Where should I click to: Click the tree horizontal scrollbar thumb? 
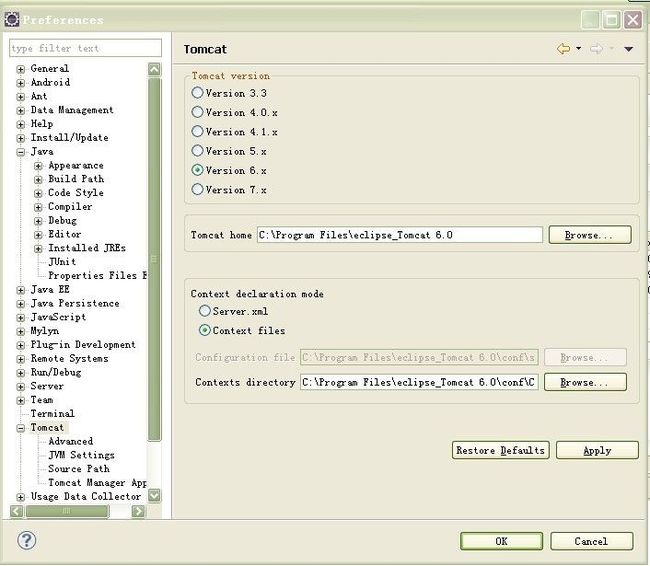pyautogui.click(x=67, y=511)
